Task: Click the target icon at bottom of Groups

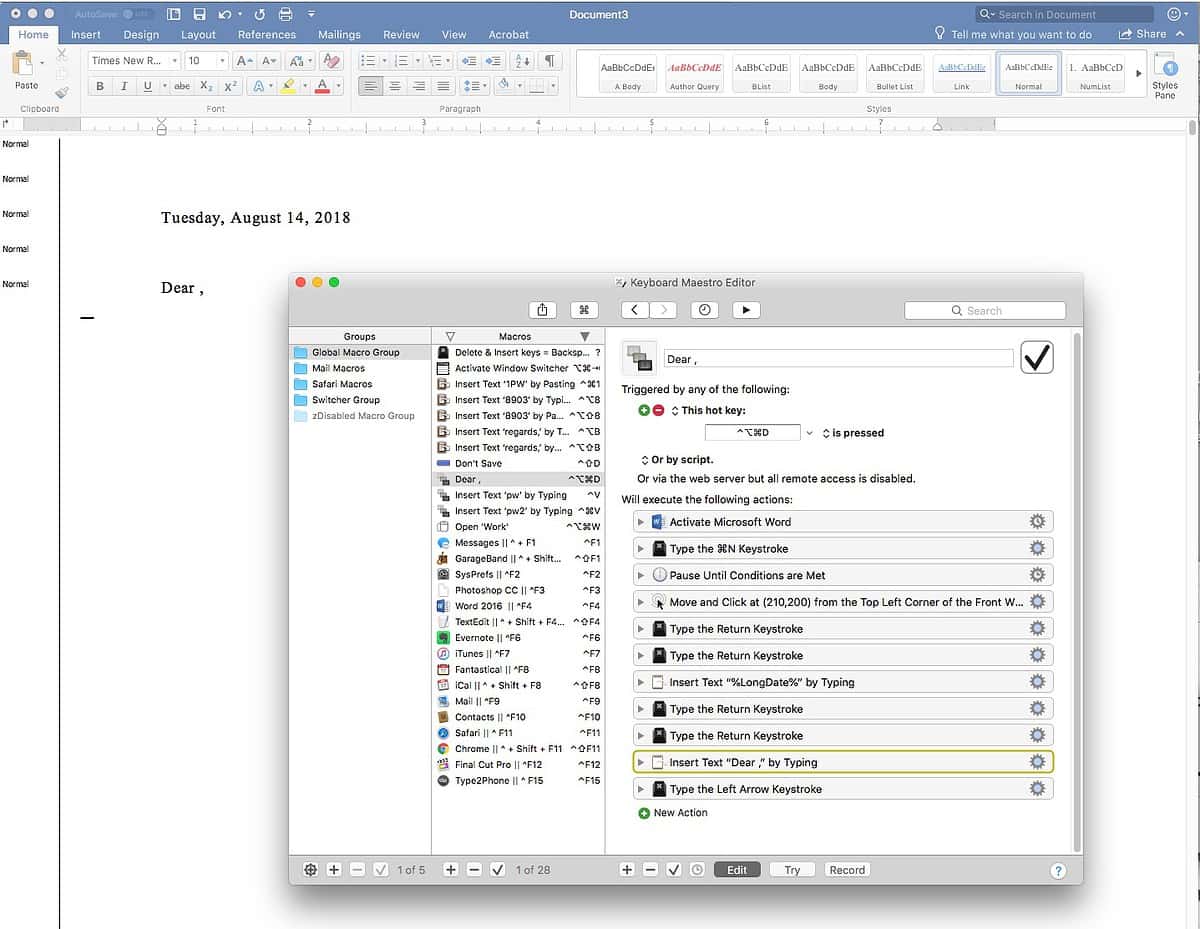Action: point(311,870)
